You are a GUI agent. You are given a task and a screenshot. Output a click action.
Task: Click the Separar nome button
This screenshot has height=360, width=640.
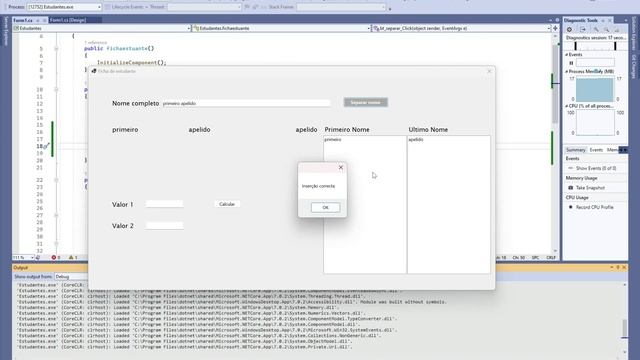click(x=366, y=102)
